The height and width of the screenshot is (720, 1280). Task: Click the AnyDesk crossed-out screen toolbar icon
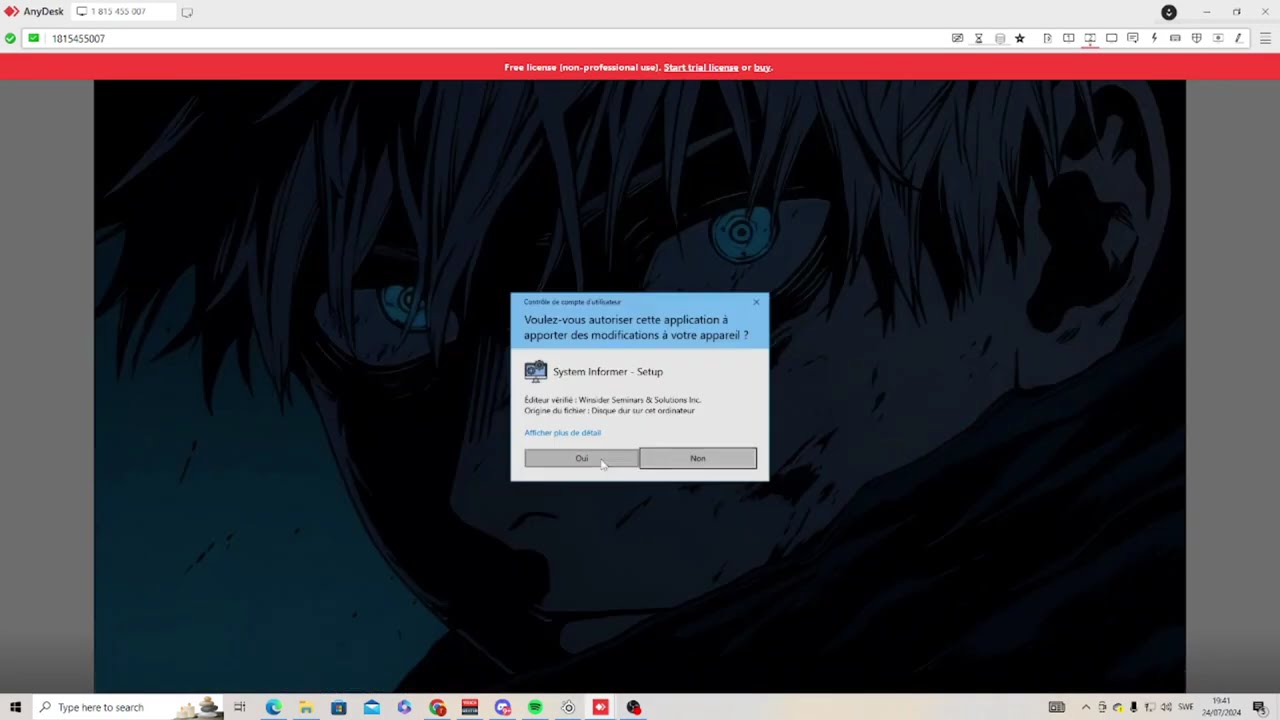click(x=957, y=38)
